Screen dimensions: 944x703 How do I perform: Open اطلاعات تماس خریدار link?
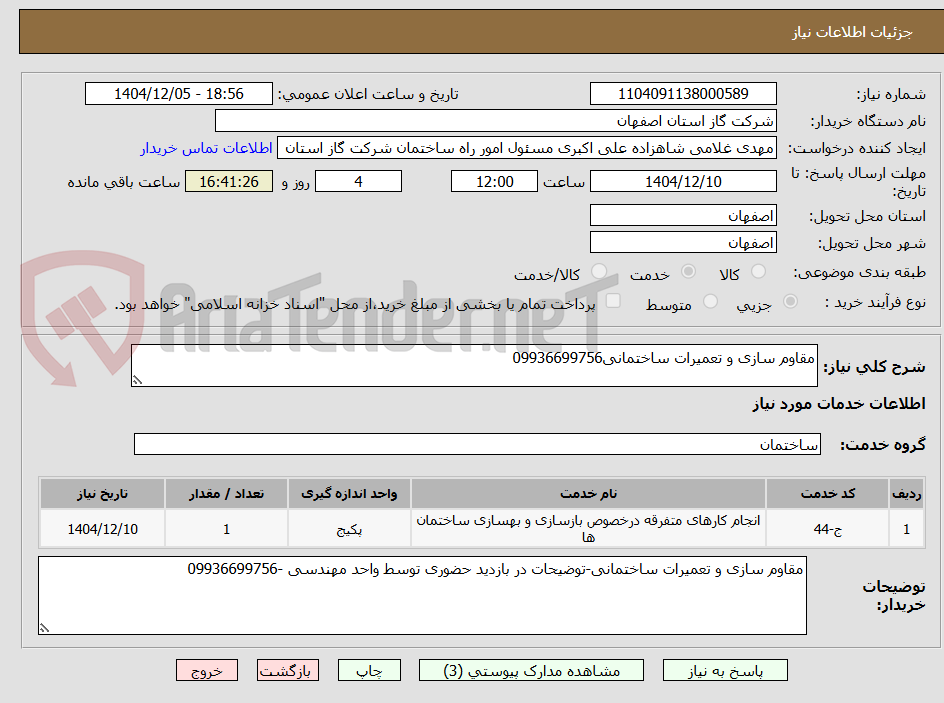206,148
